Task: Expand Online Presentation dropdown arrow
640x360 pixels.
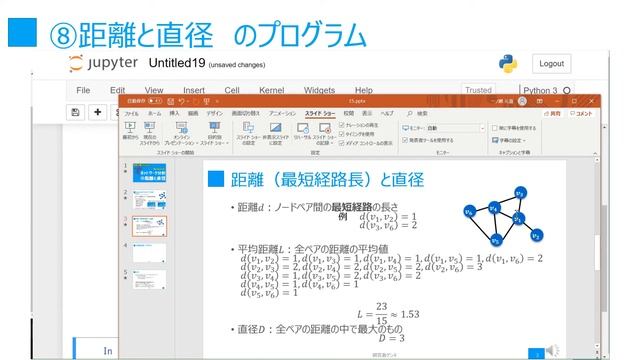Action: tap(197, 143)
